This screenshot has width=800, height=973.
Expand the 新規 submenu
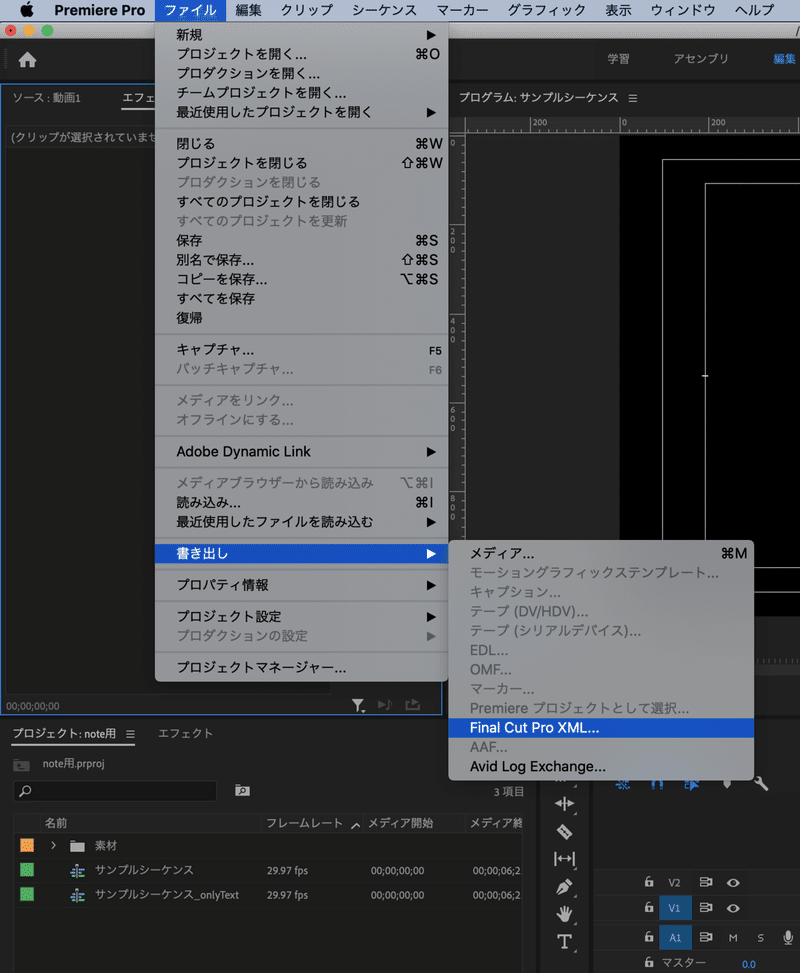[x=431, y=35]
